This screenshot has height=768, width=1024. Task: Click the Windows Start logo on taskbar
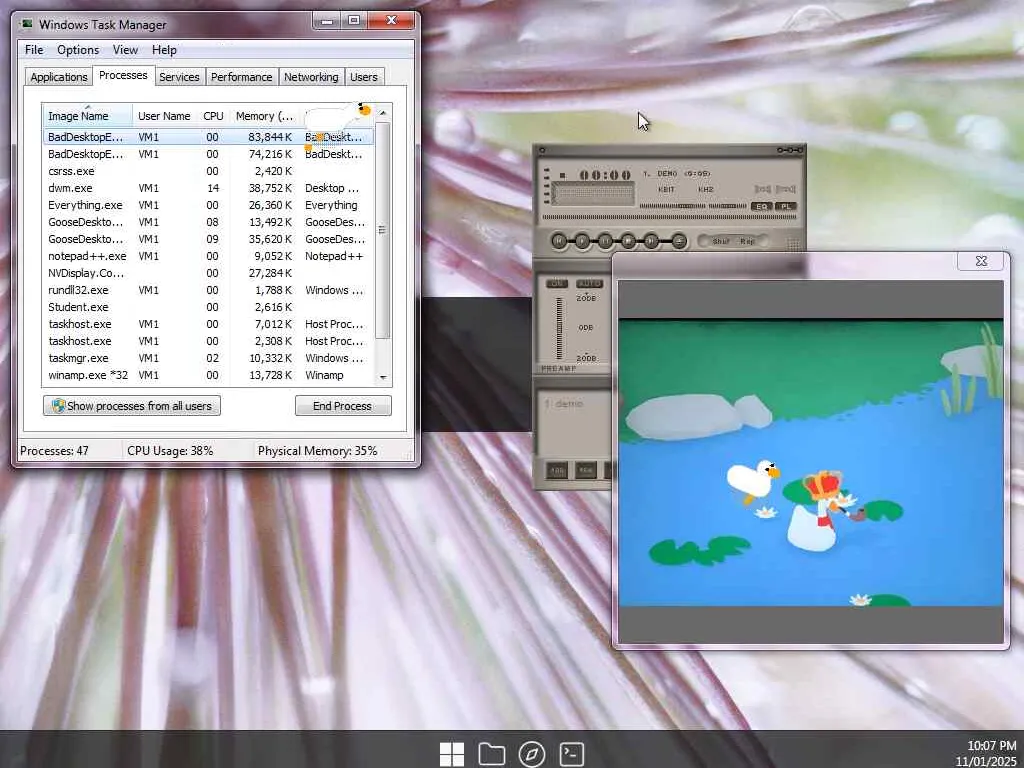[x=452, y=754]
